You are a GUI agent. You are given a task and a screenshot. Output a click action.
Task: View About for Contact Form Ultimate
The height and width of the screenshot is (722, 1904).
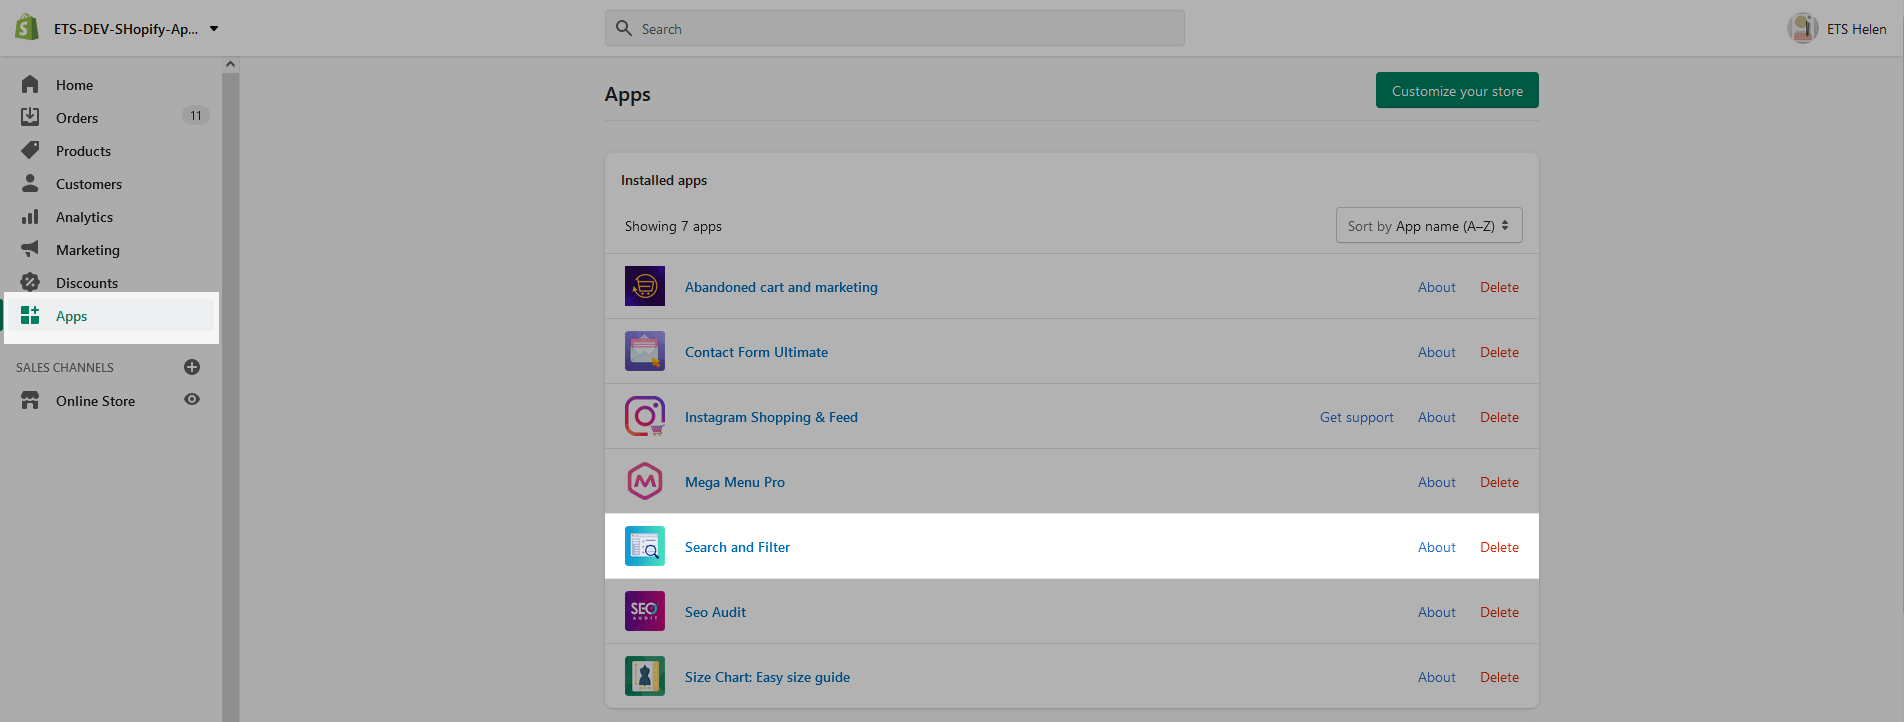click(x=1436, y=352)
